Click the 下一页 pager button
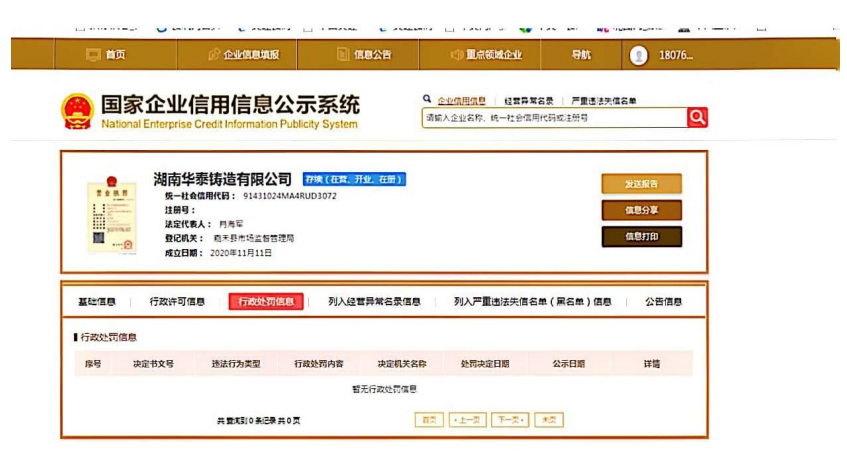 [x=510, y=420]
